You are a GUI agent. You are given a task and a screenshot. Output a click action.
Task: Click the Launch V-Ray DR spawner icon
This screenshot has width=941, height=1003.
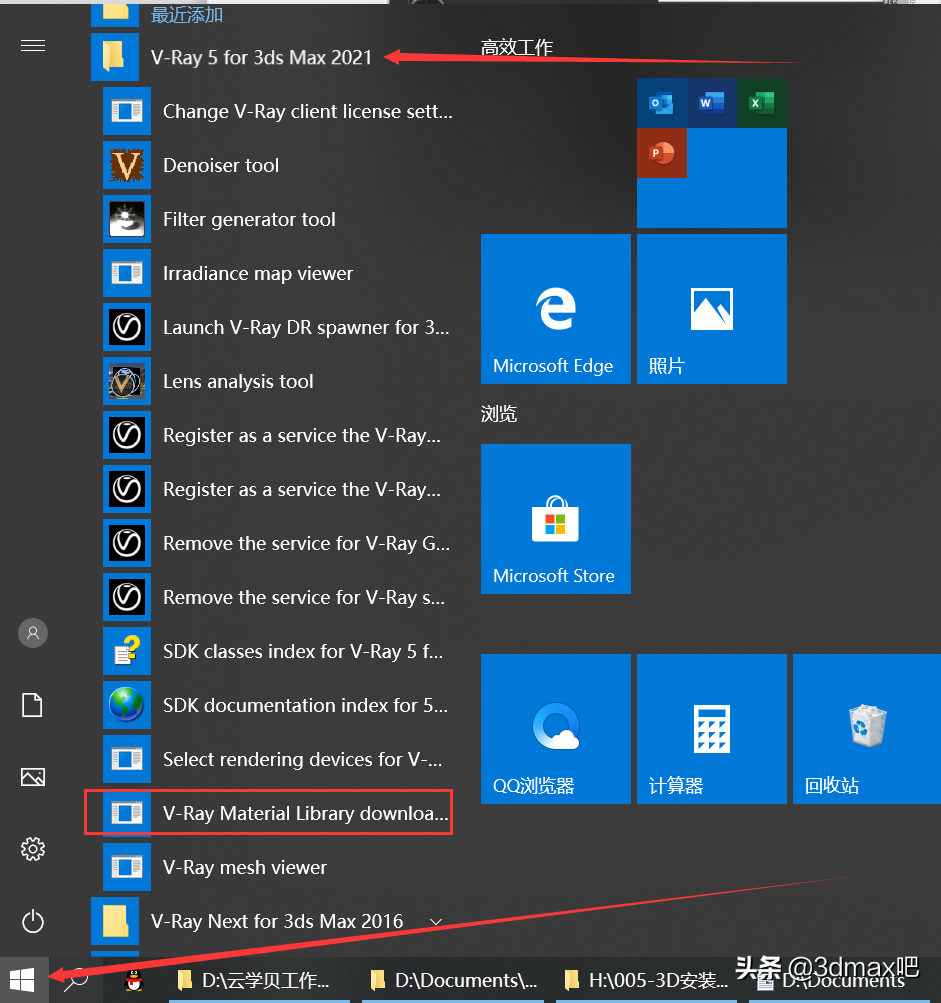[x=127, y=327]
